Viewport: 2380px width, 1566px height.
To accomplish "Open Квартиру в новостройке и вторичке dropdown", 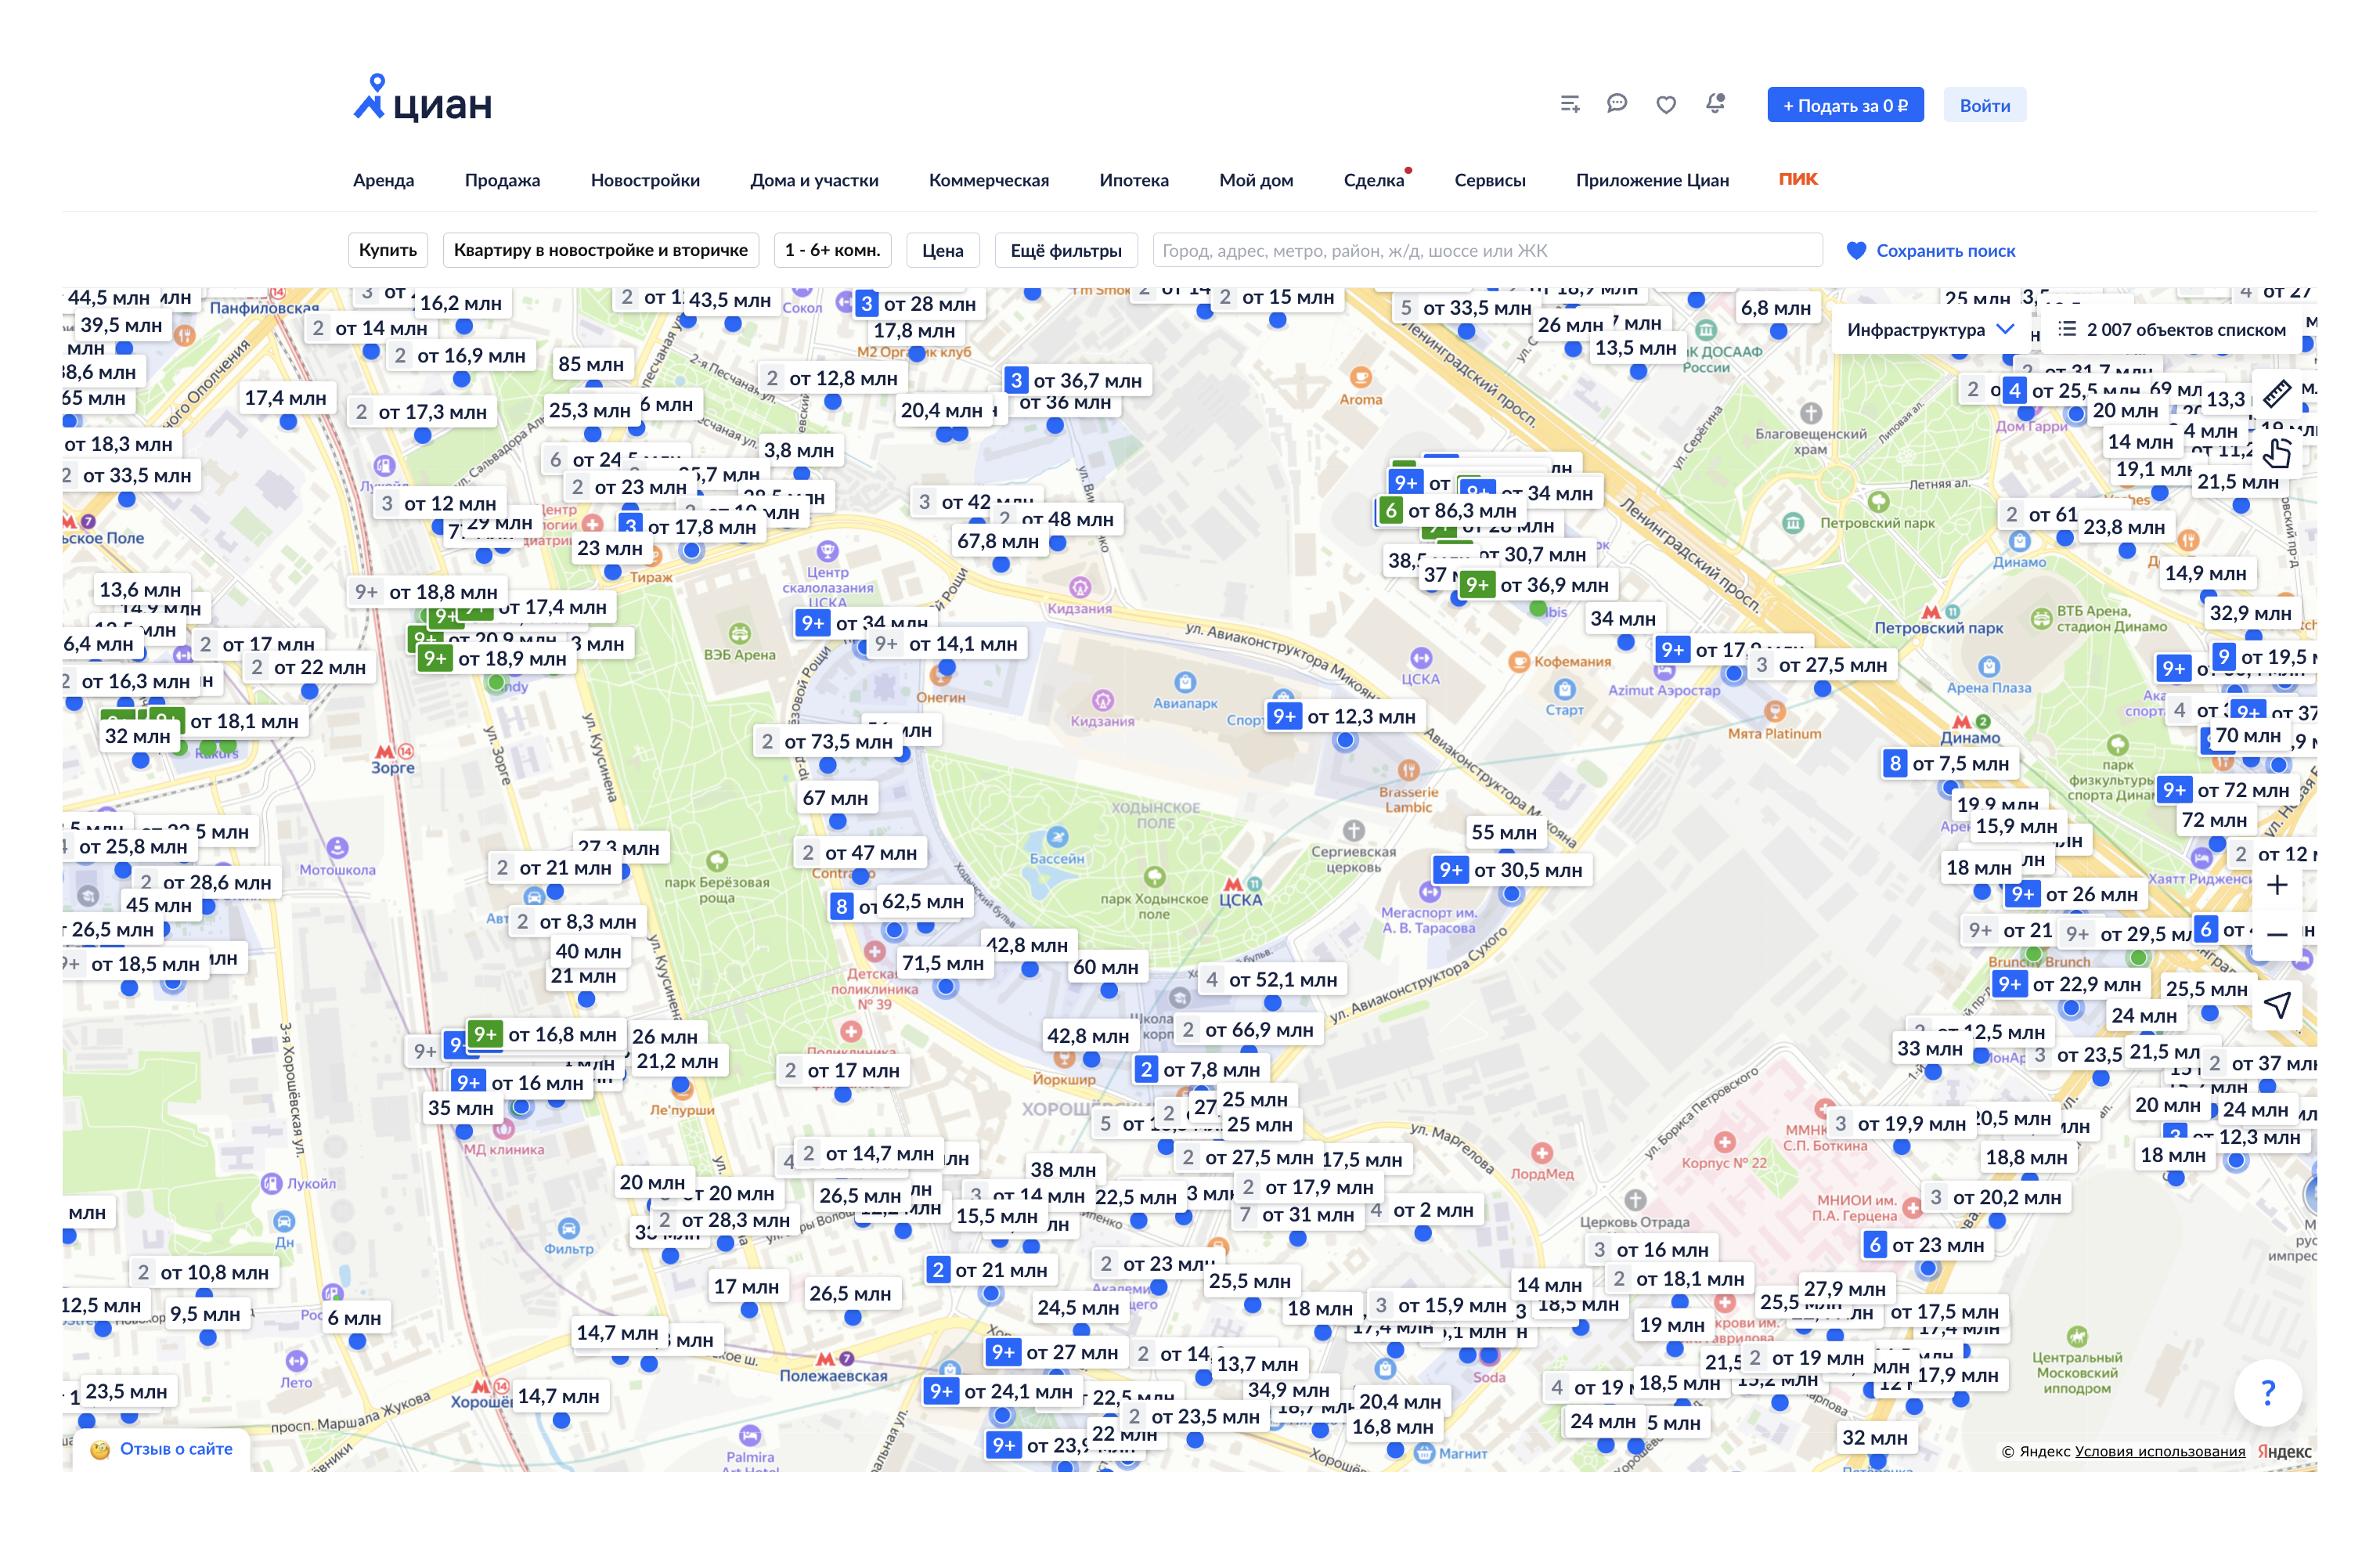I will (x=600, y=250).
